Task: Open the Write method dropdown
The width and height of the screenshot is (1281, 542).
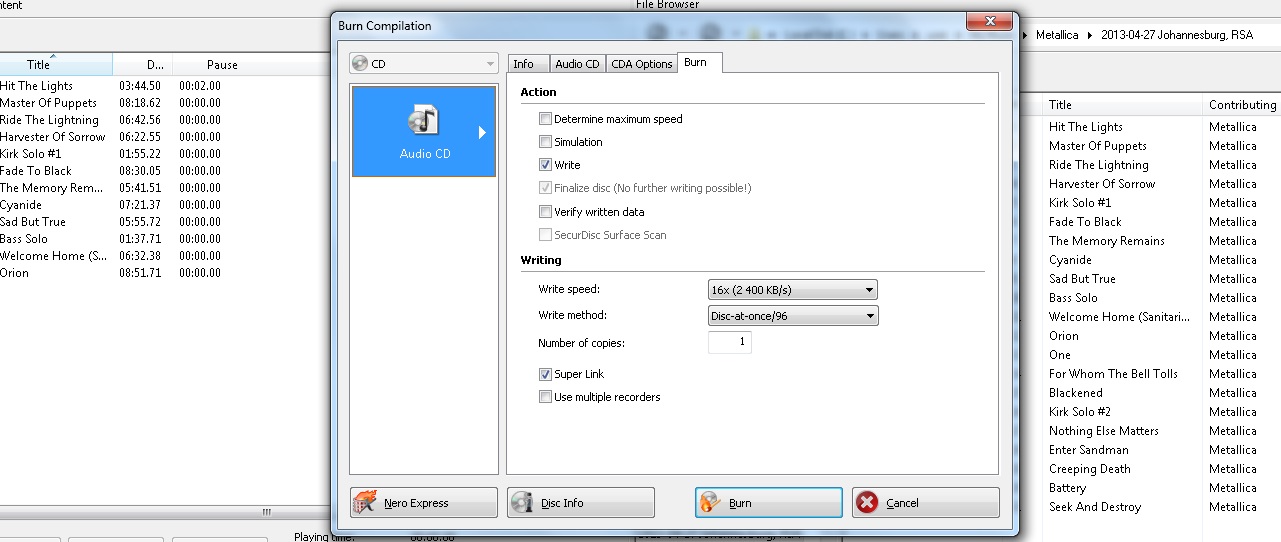Action: tap(793, 316)
